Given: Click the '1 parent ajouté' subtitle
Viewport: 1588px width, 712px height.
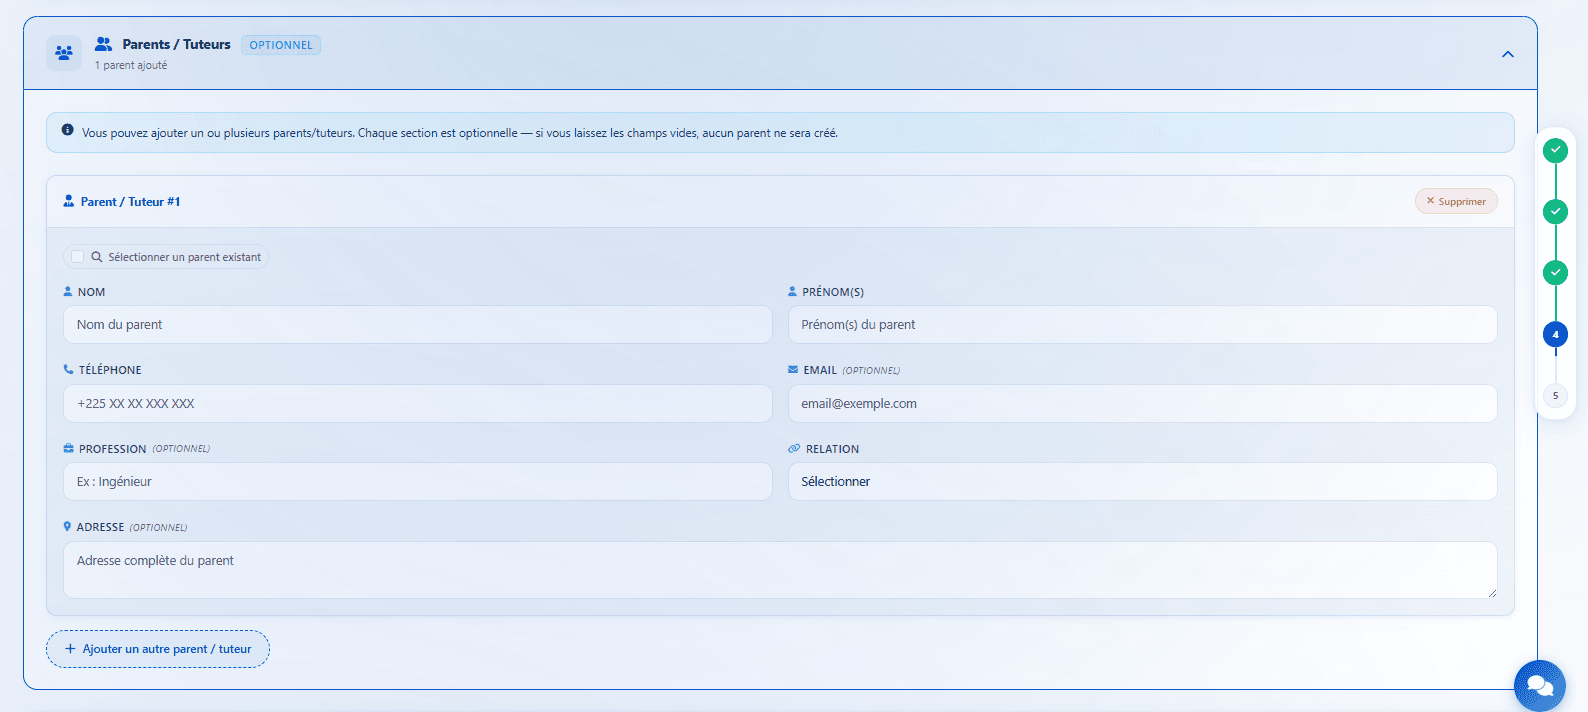Looking at the screenshot, I should [131, 65].
